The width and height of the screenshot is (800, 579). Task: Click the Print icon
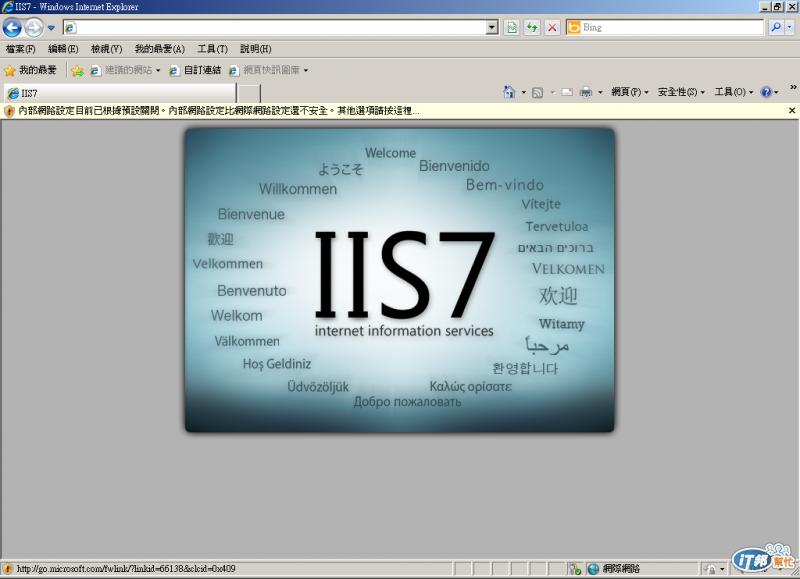click(586, 92)
